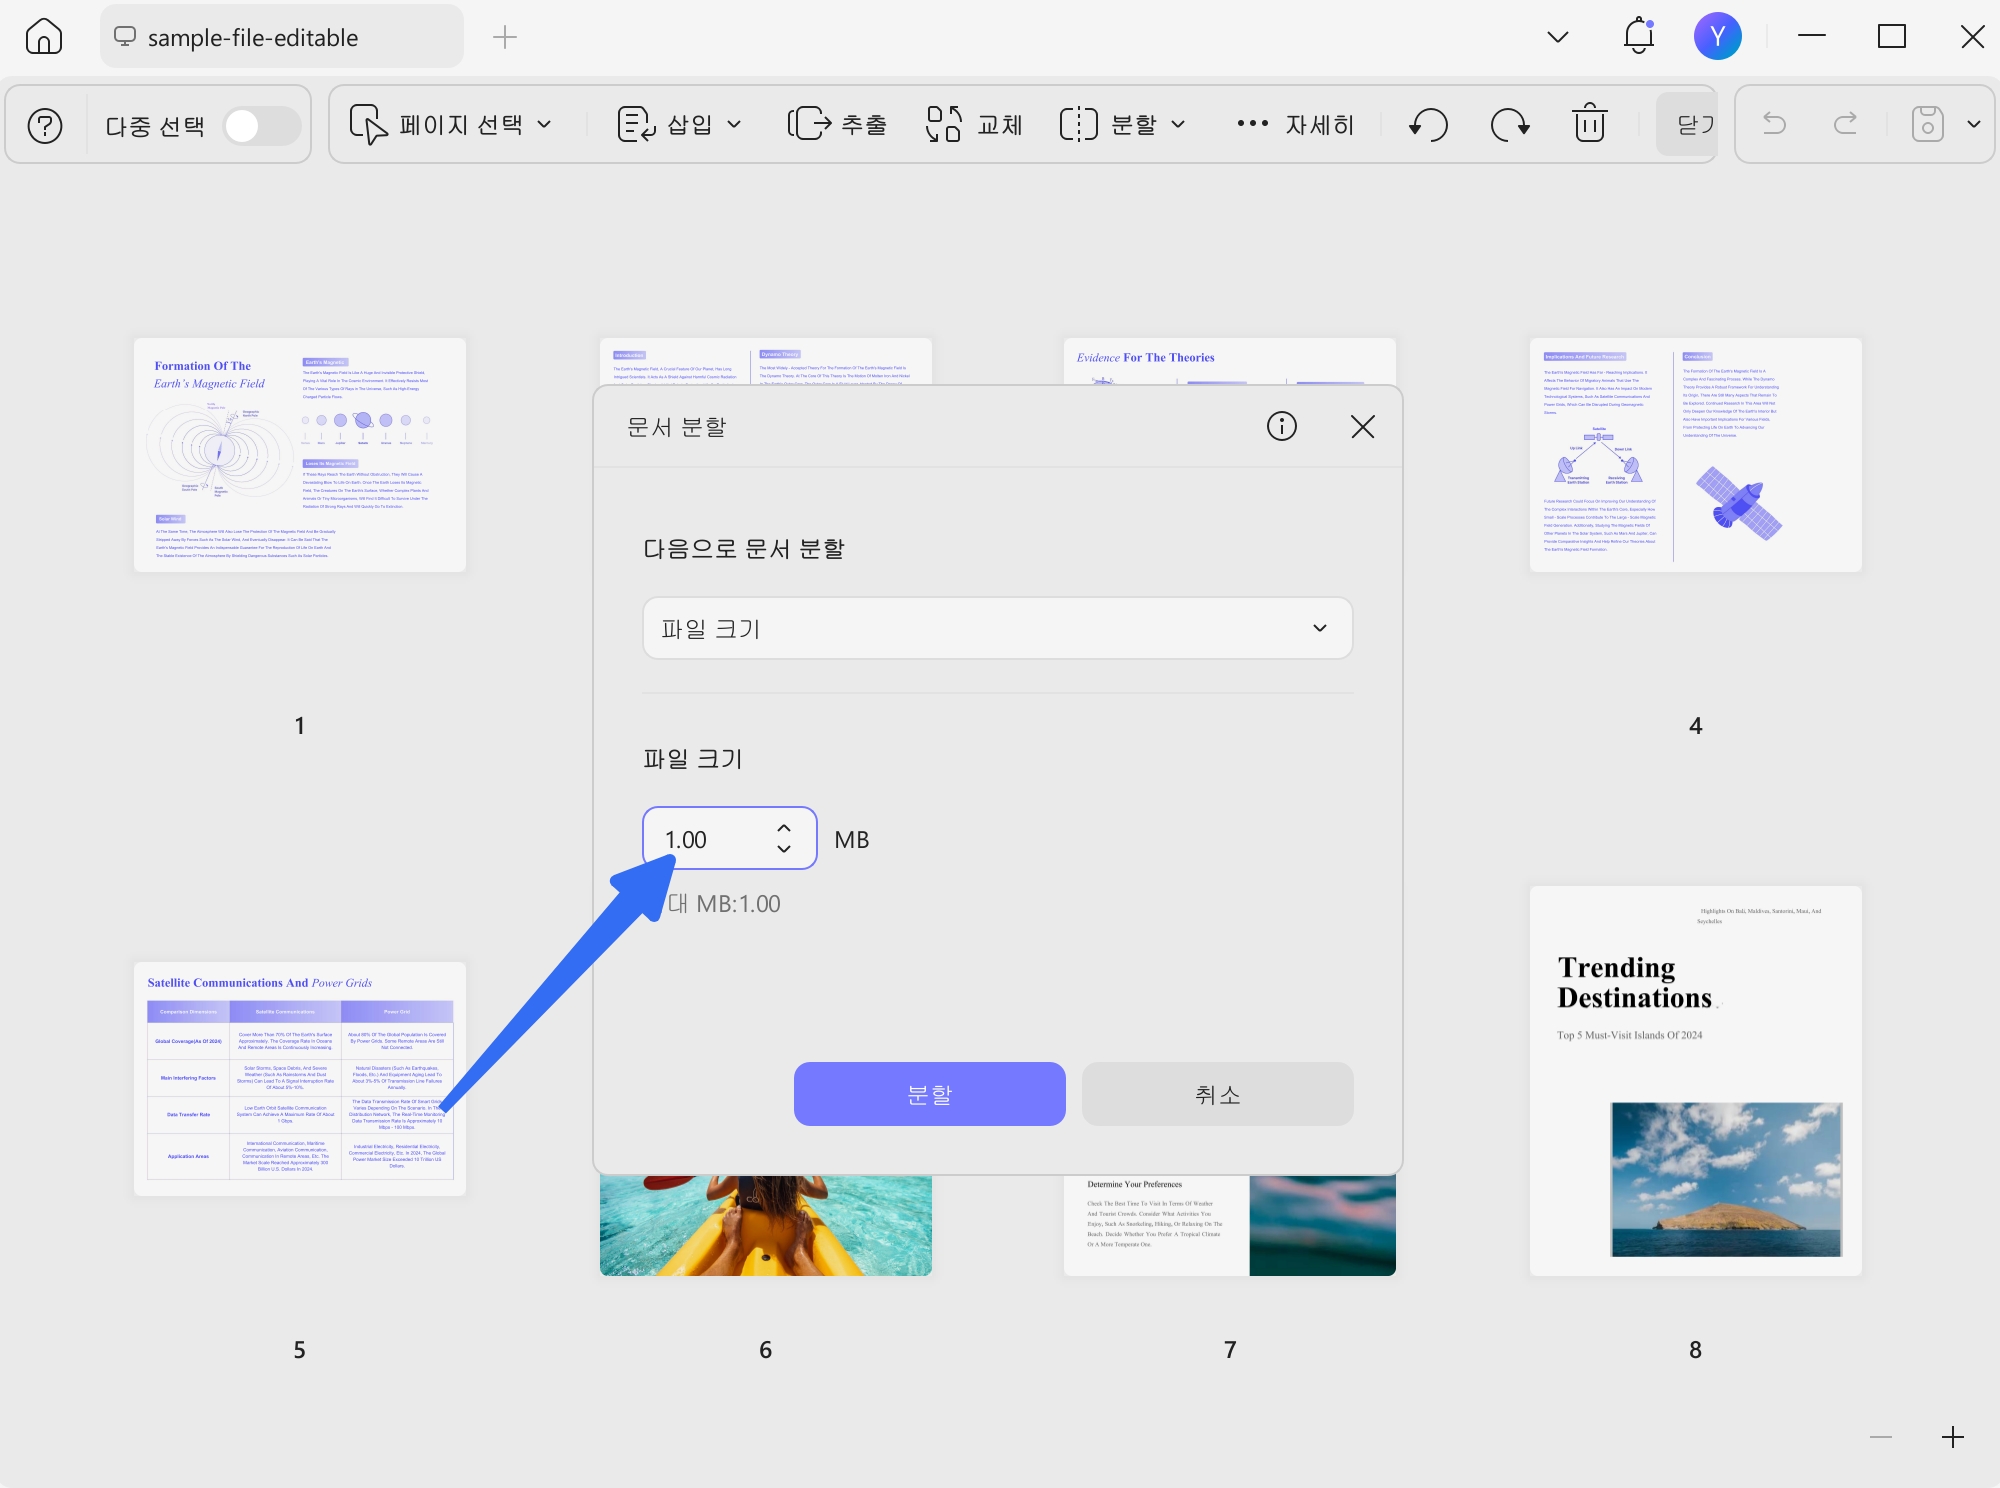The height and width of the screenshot is (1488, 2000).
Task: Rotate pages clockwise
Action: (x=1510, y=125)
